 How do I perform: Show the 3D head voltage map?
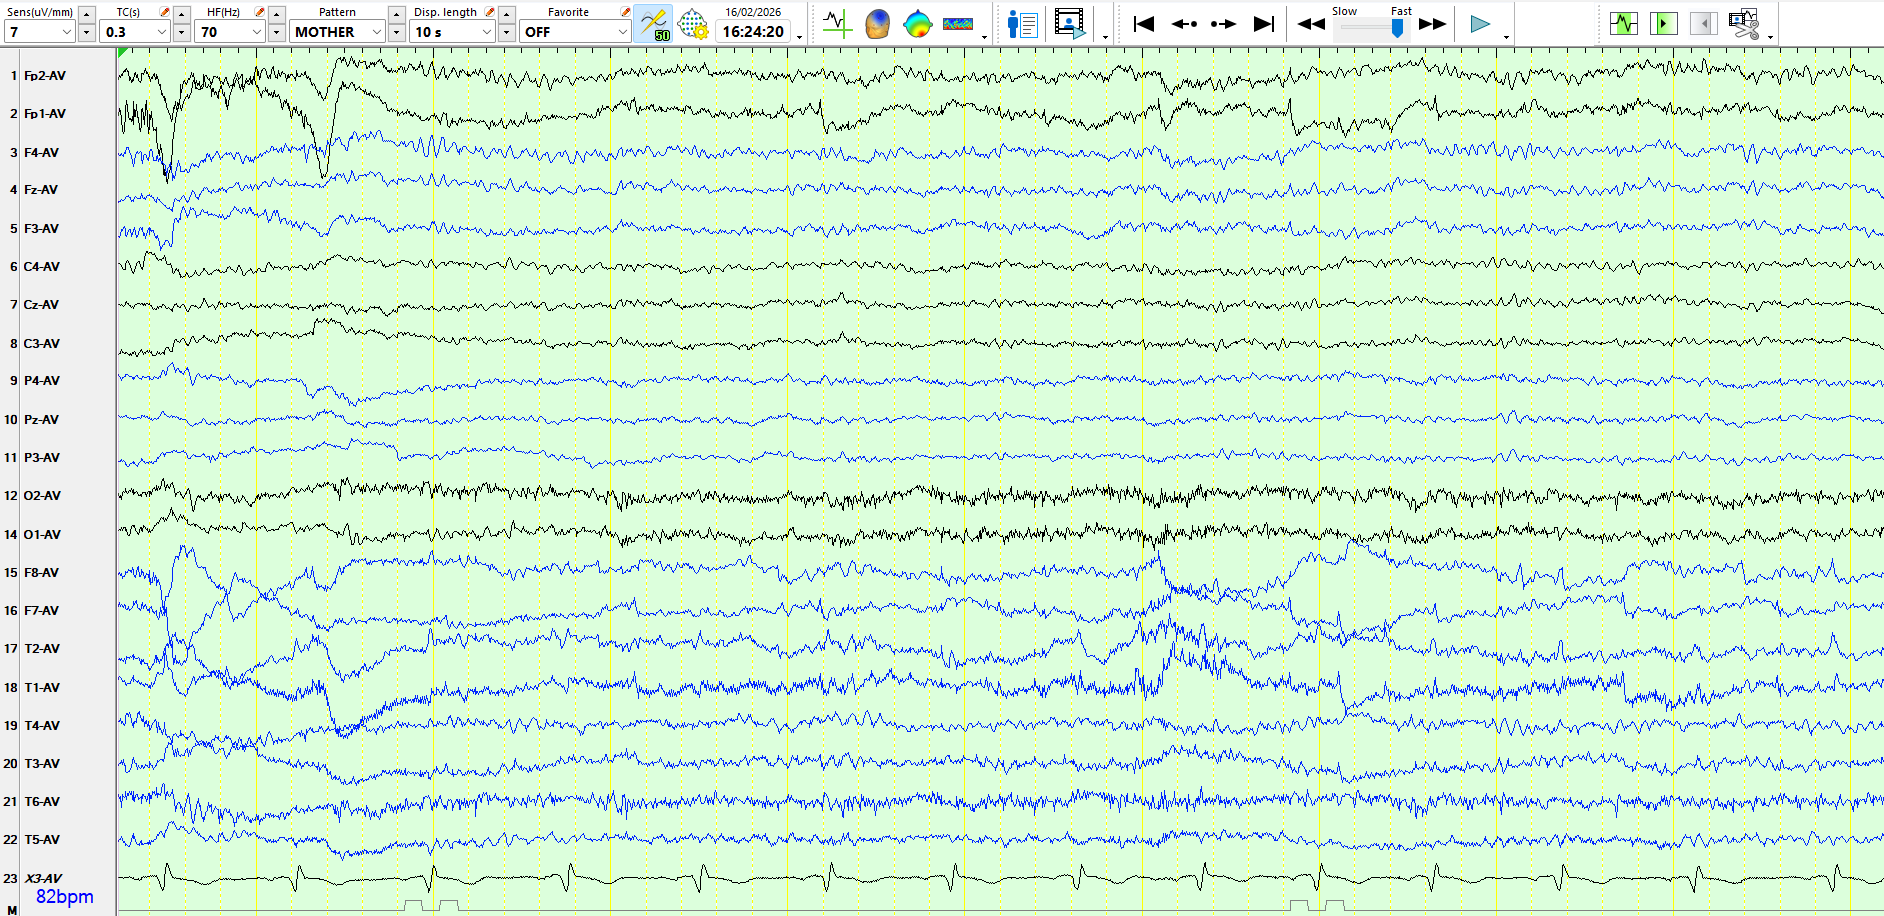(x=877, y=24)
